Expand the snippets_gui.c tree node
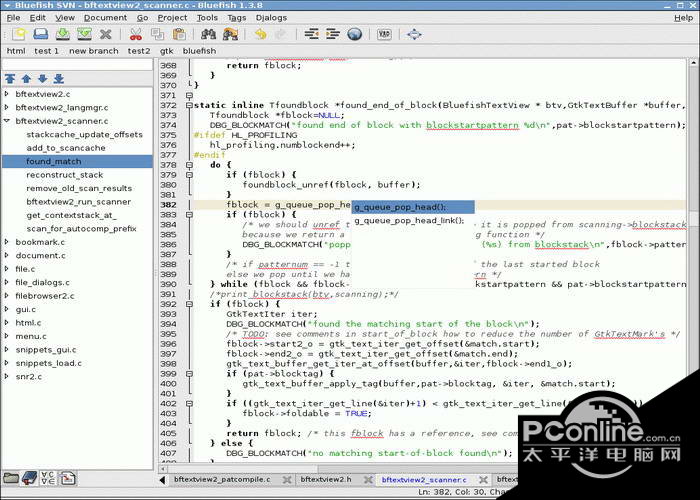The width and height of the screenshot is (700, 500). pos(8,350)
